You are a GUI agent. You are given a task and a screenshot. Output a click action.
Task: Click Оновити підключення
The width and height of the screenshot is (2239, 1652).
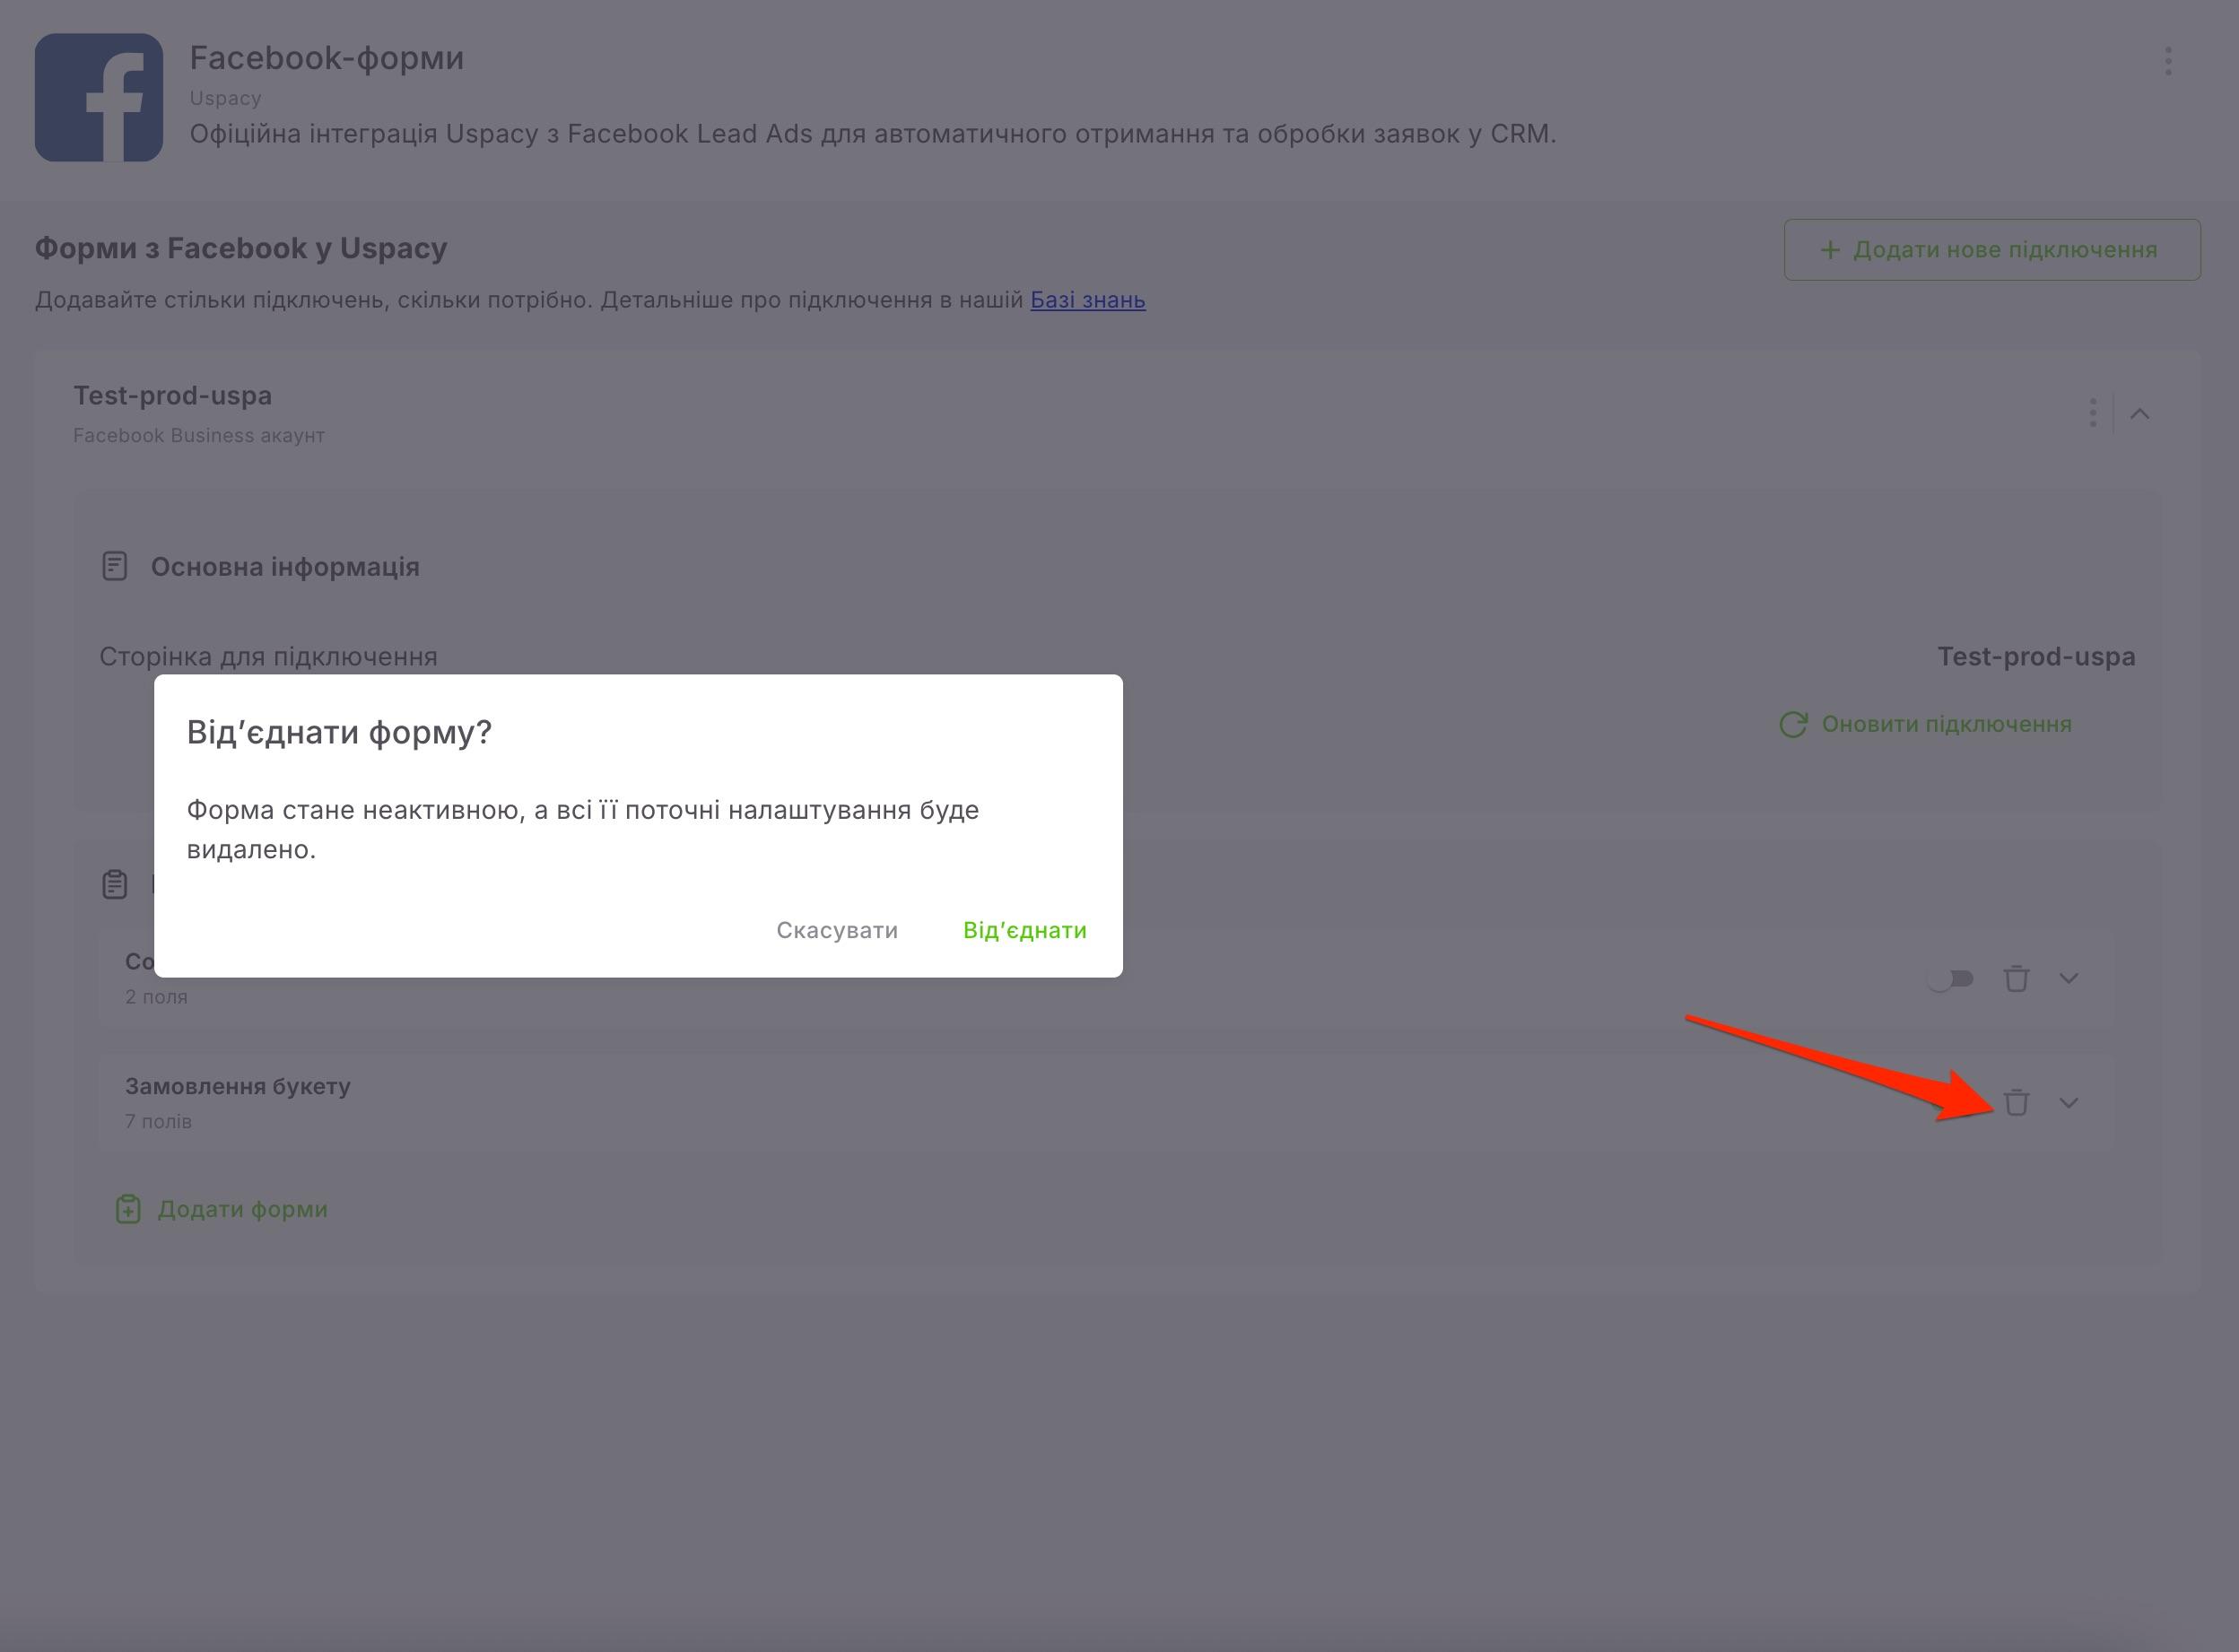click(1947, 724)
